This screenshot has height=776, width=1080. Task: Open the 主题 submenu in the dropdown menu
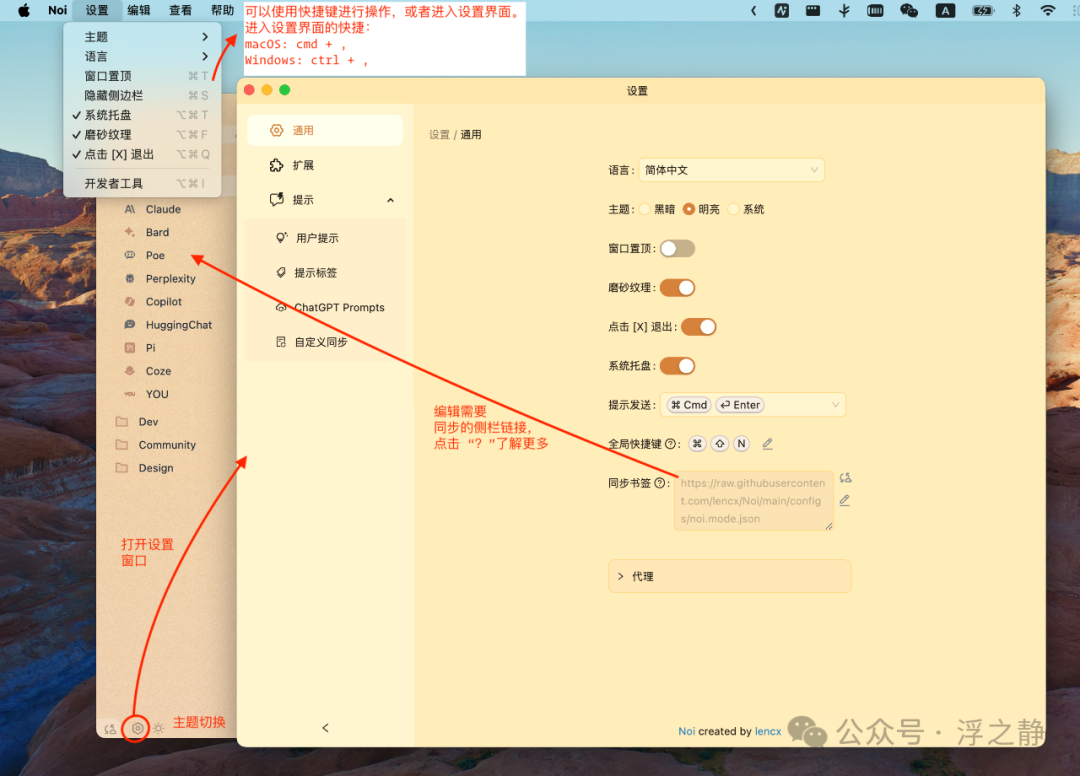tap(143, 36)
